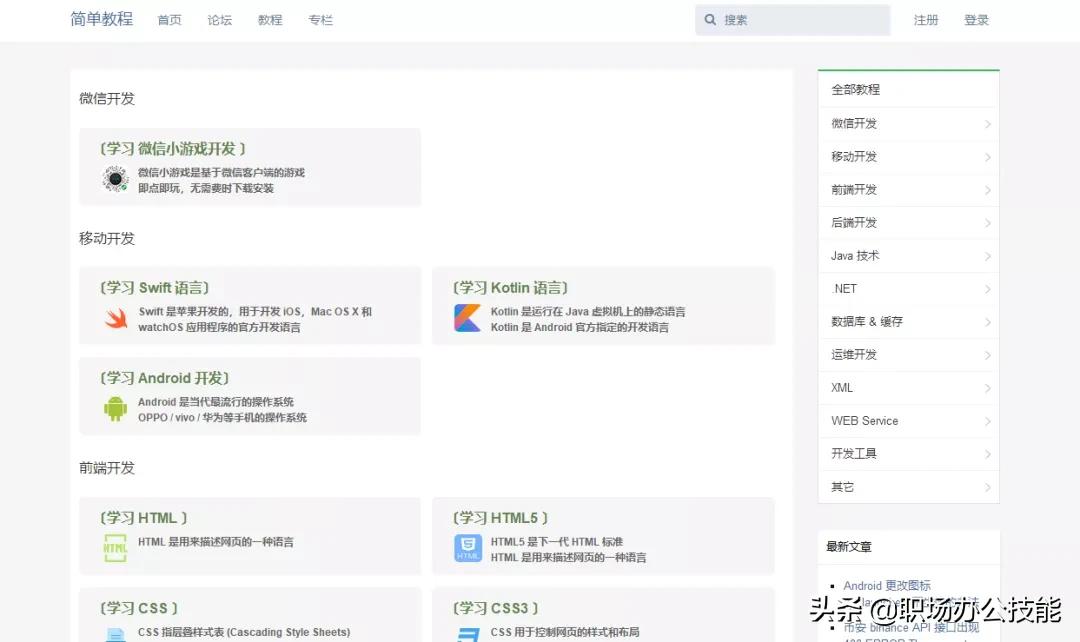Expand the WEB Service sidebar entry
Screen dimensions: 1080x642
[988, 420]
